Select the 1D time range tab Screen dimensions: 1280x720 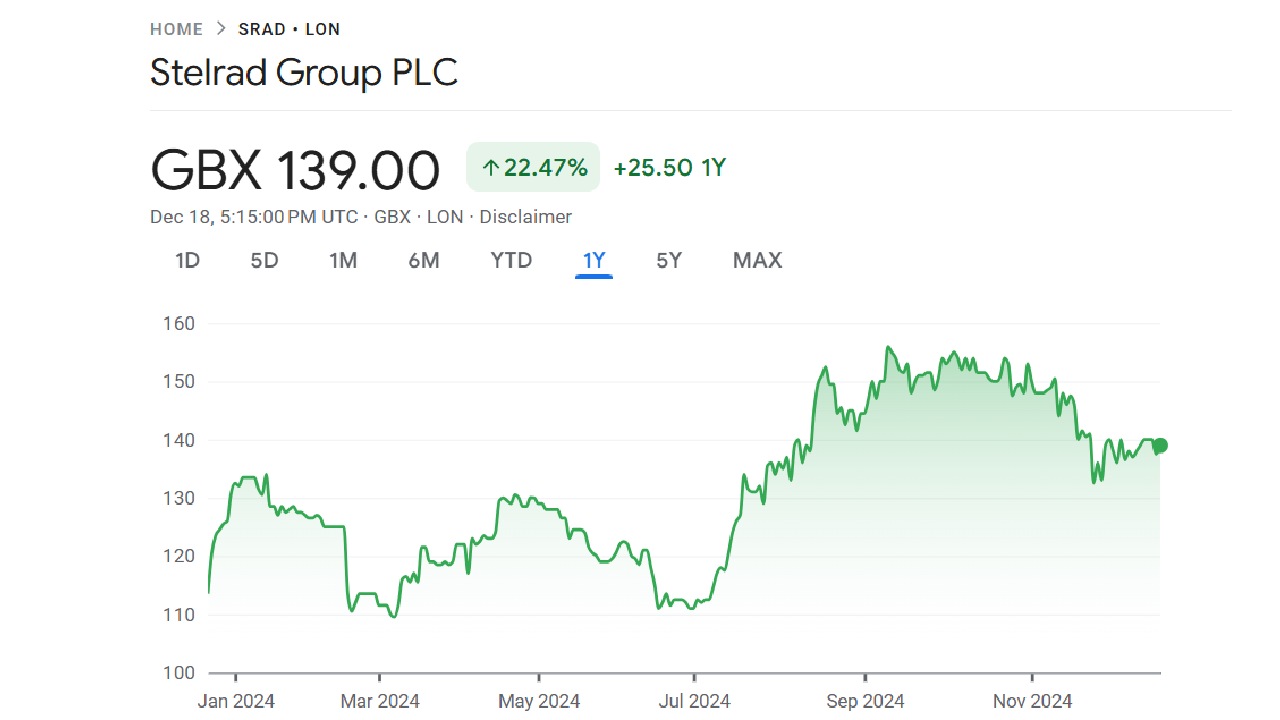tap(188, 261)
